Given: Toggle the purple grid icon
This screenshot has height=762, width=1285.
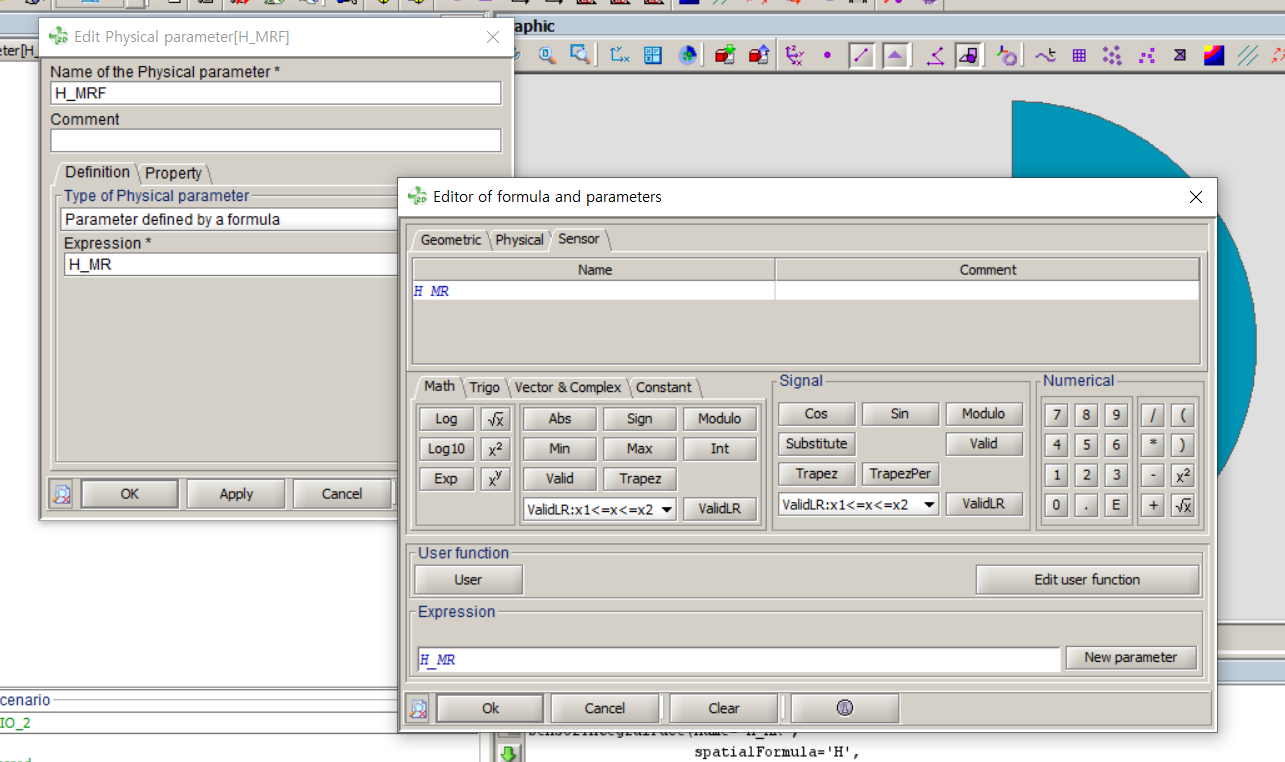Looking at the screenshot, I should coord(1079,55).
